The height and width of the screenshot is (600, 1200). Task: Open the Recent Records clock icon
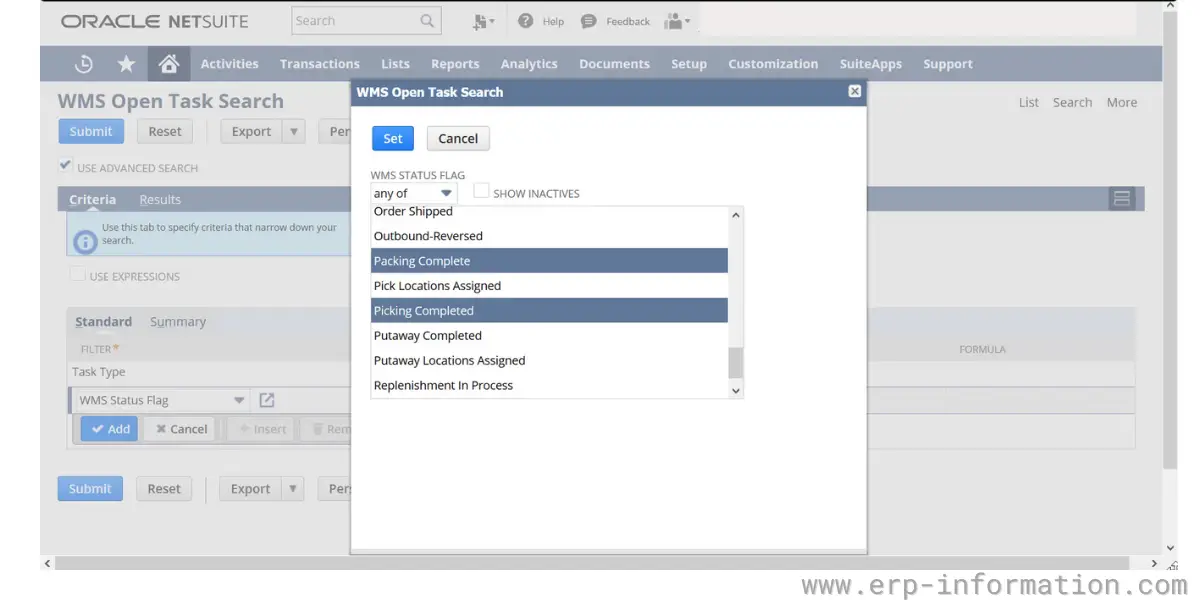(84, 64)
